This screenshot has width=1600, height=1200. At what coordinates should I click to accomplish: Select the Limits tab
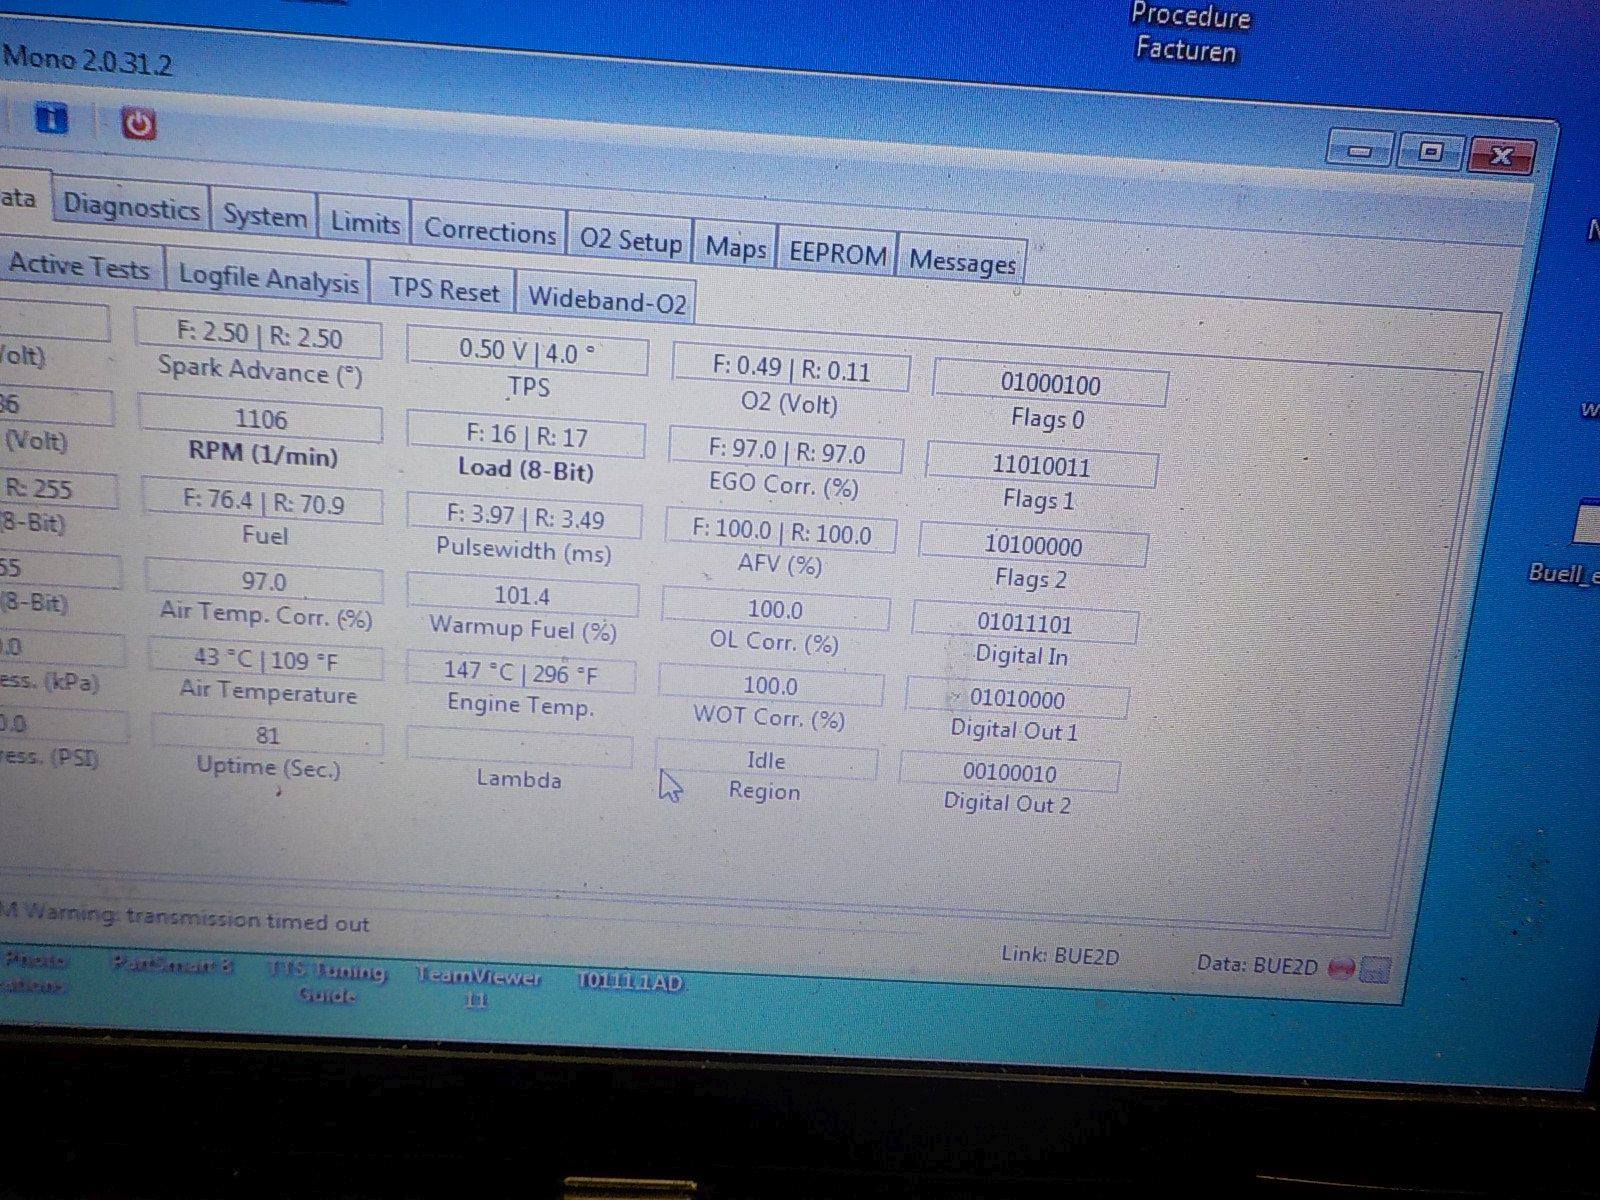365,223
